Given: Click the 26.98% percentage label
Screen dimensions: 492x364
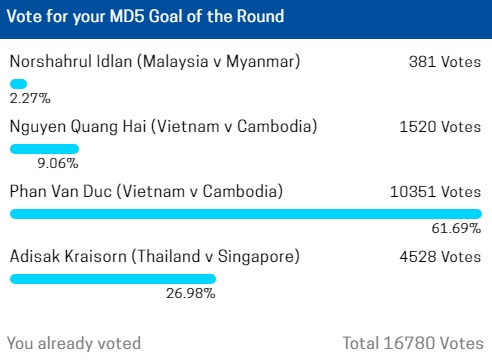Looking at the screenshot, I should [191, 293].
